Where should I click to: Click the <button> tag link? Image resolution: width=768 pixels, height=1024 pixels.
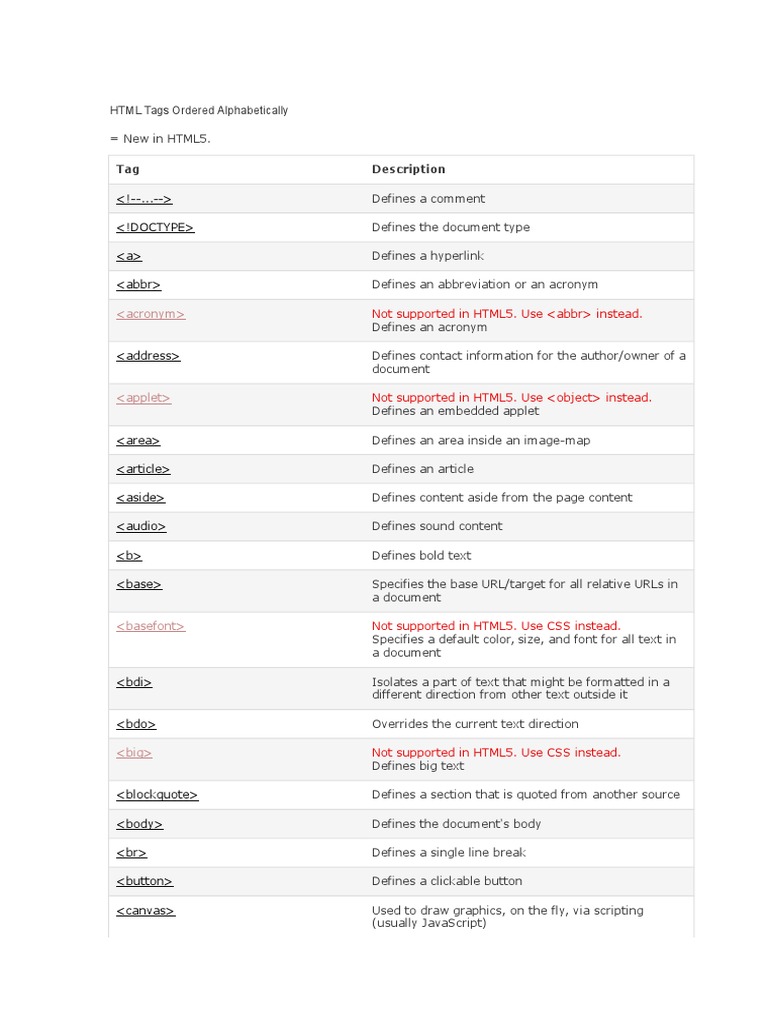(144, 881)
